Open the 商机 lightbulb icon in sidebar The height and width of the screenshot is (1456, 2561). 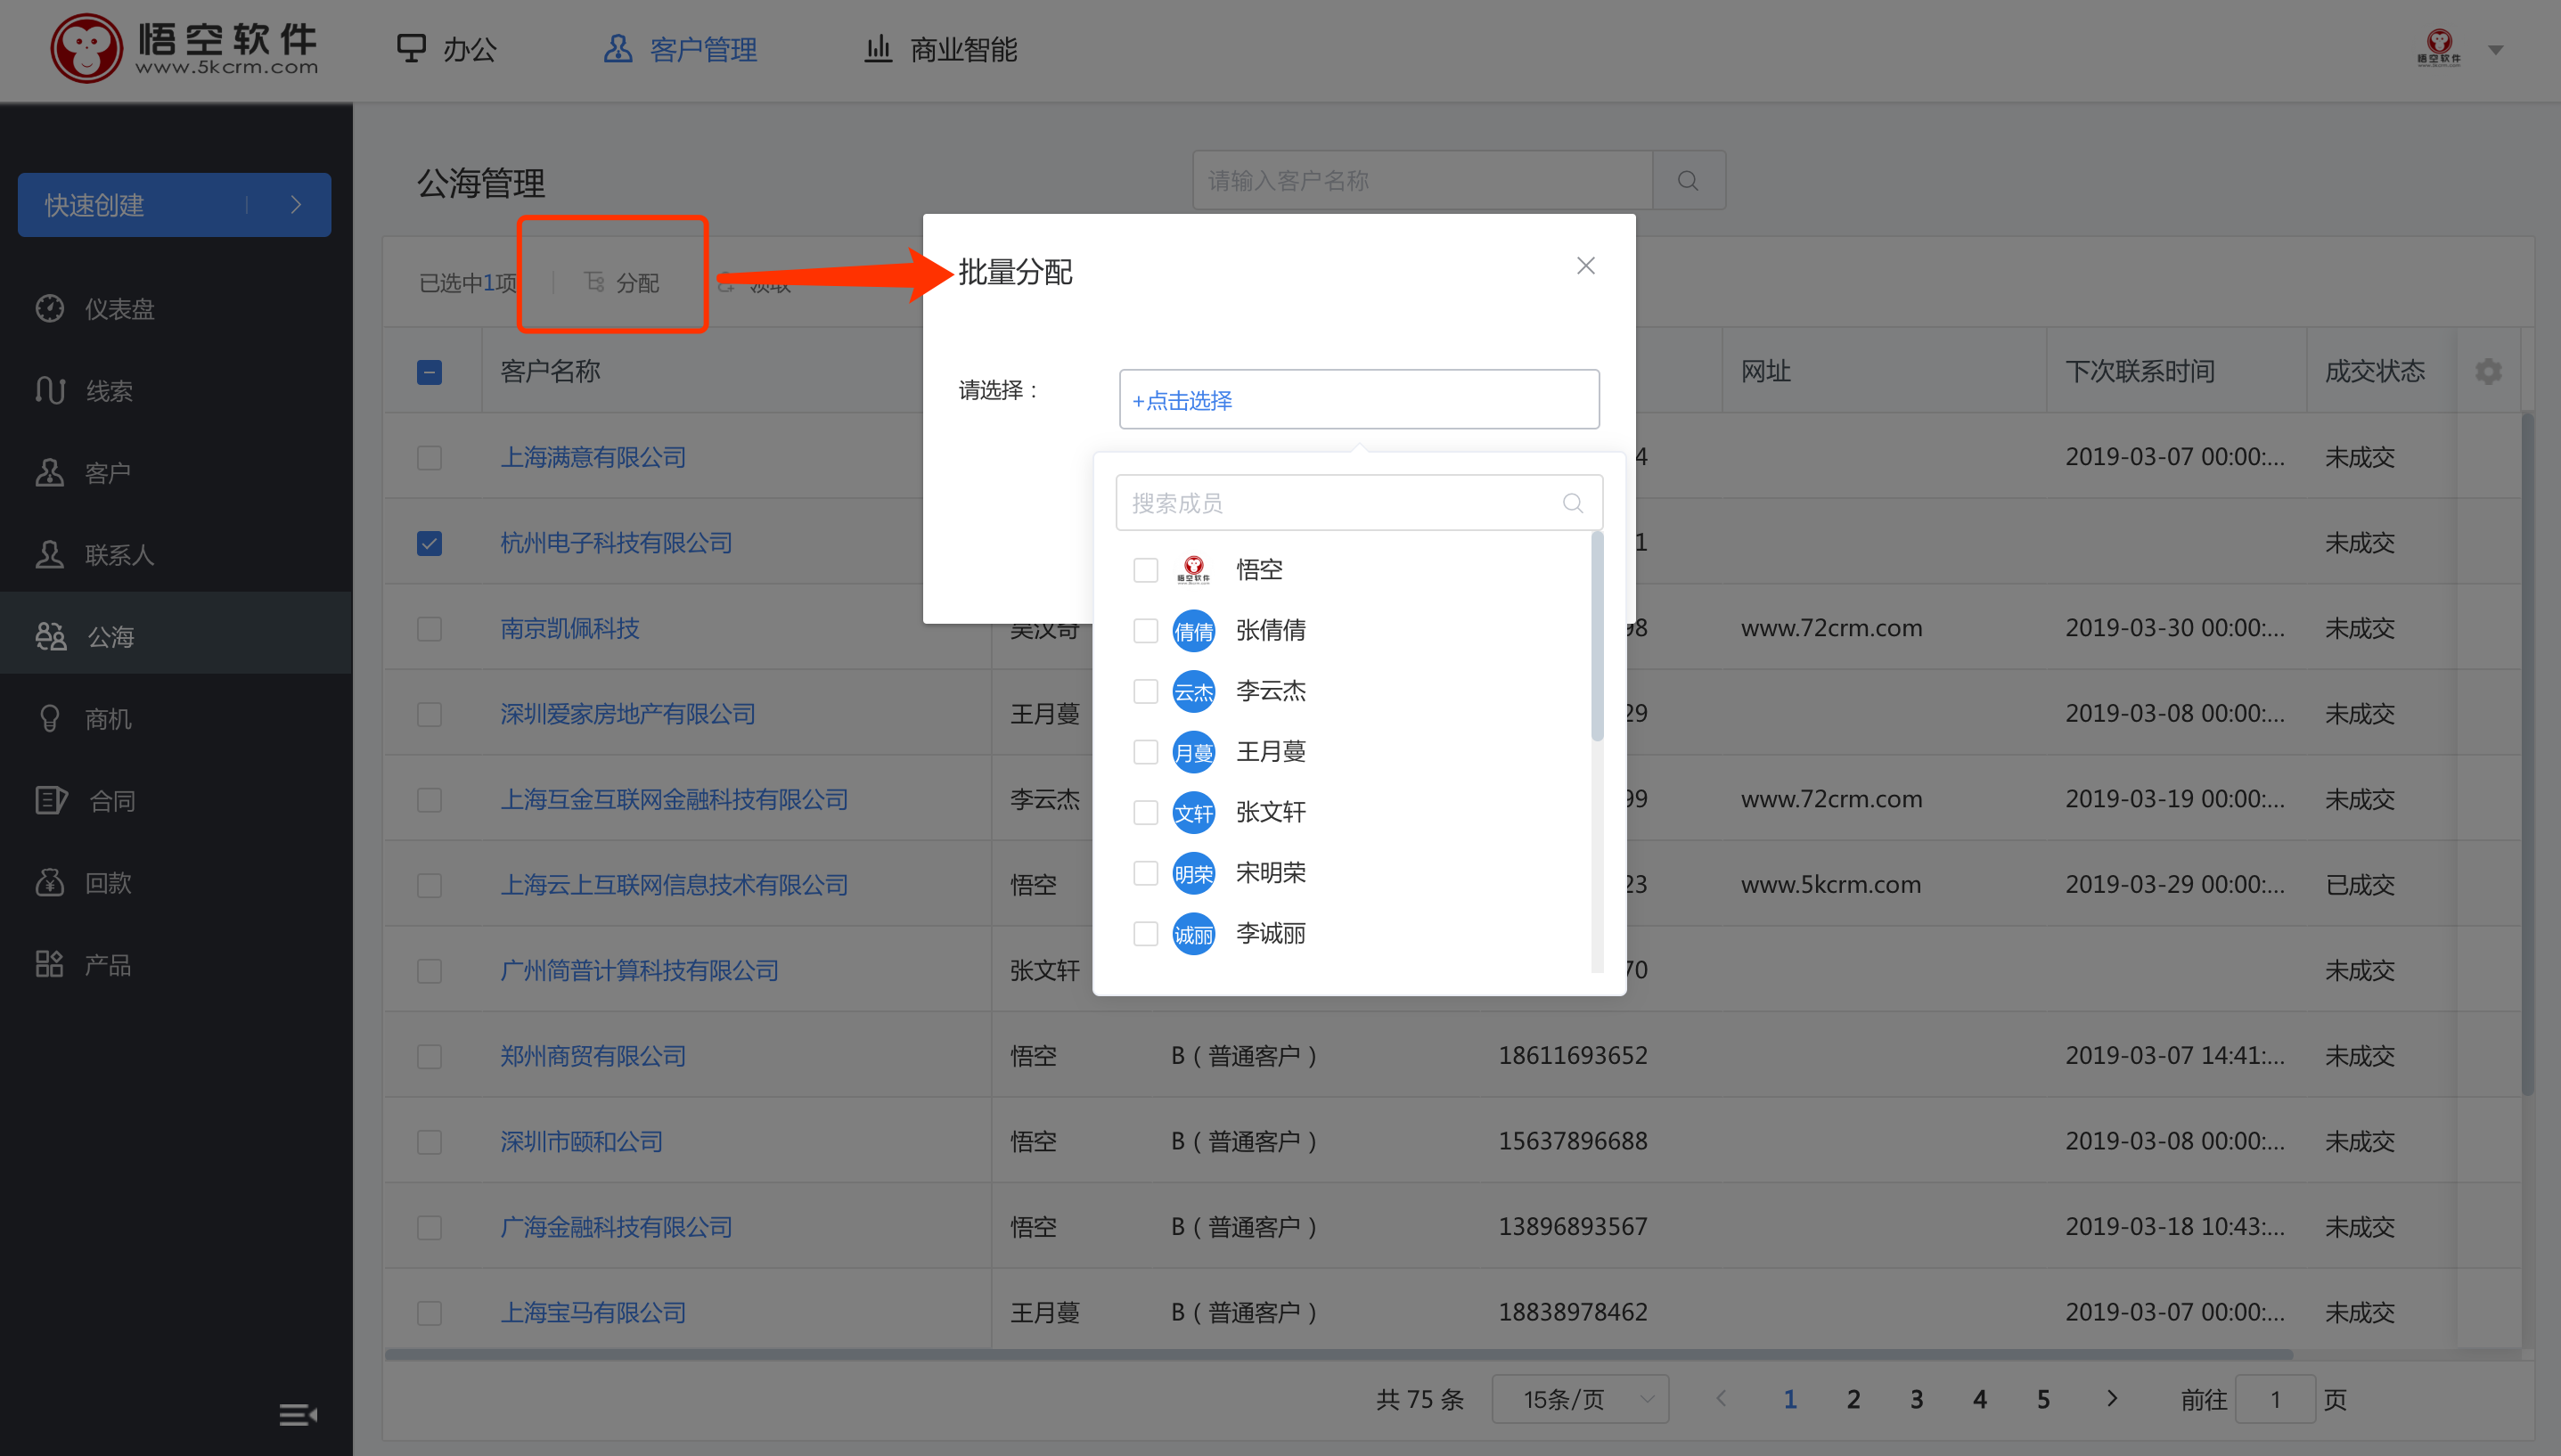point(49,719)
